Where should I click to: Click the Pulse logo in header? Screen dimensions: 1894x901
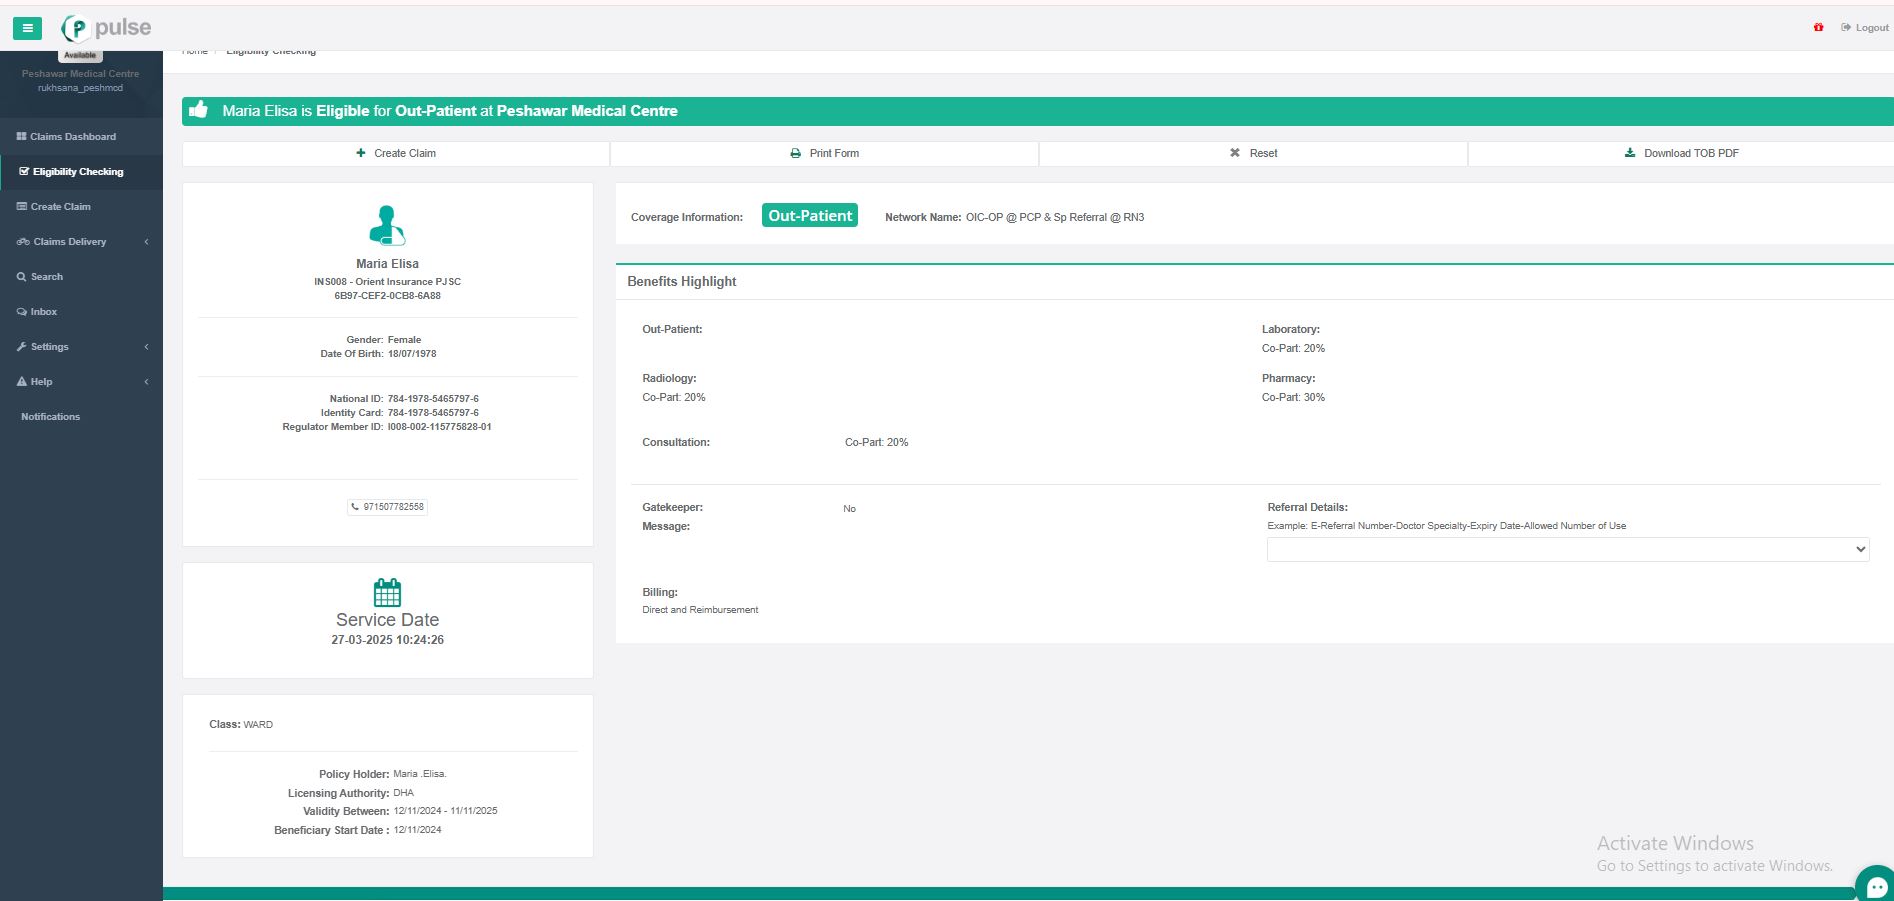click(107, 28)
